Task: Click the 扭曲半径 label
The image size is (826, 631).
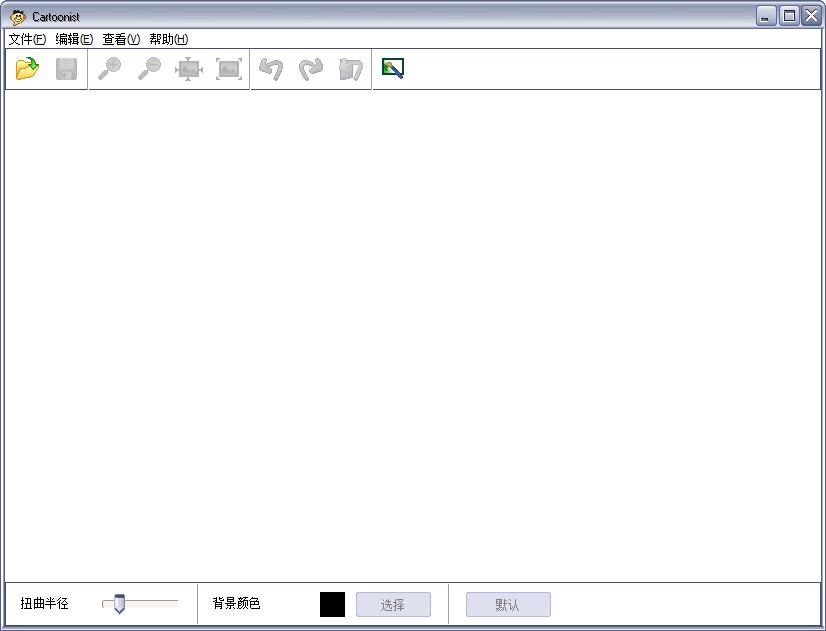Action: 44,603
